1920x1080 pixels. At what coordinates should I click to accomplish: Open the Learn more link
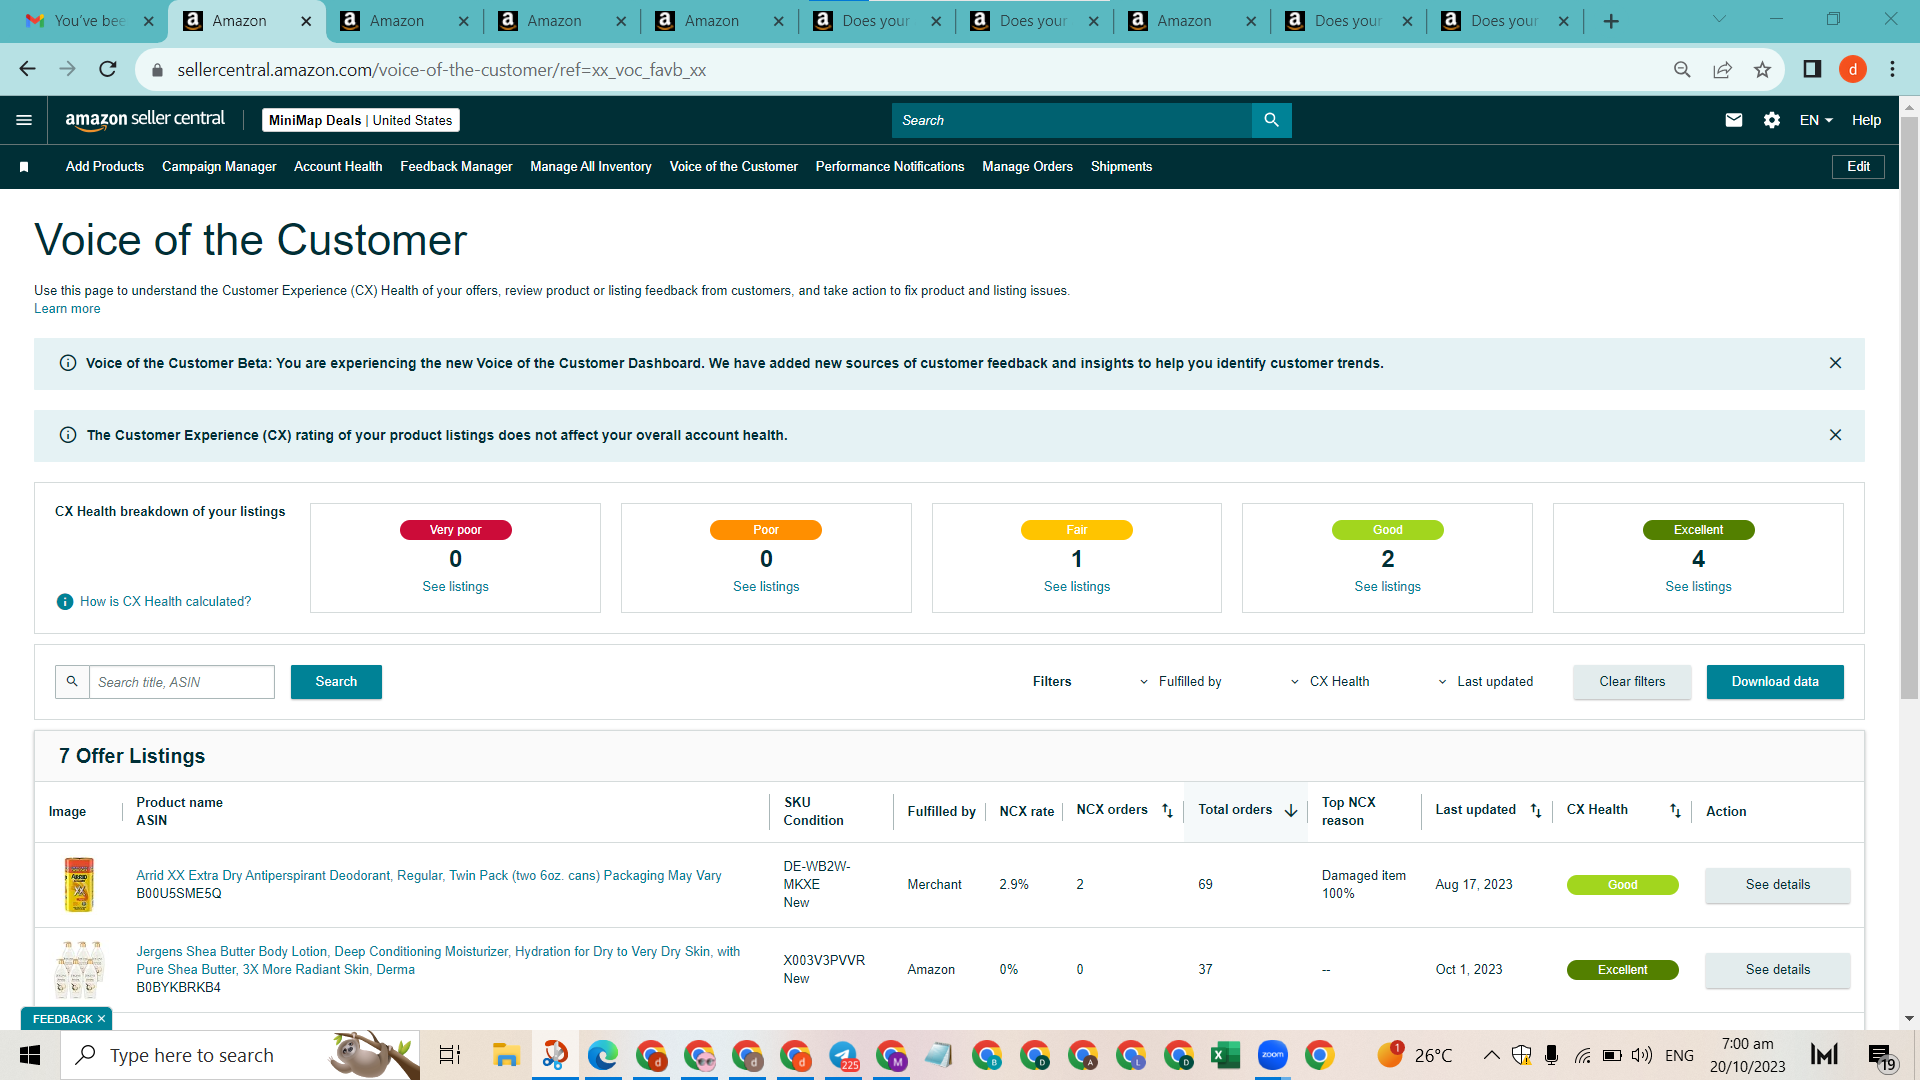67,309
